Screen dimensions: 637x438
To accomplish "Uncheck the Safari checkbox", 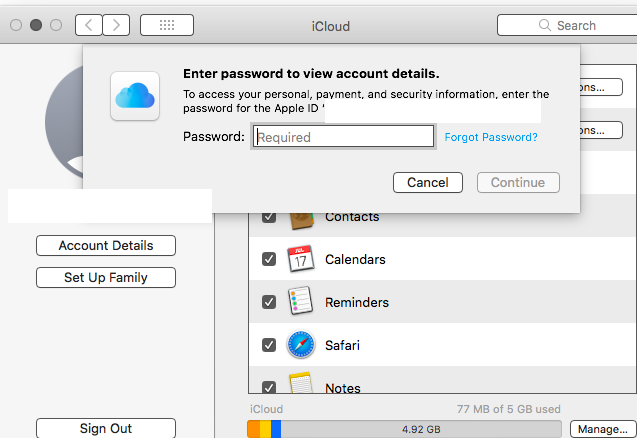I will tap(269, 345).
